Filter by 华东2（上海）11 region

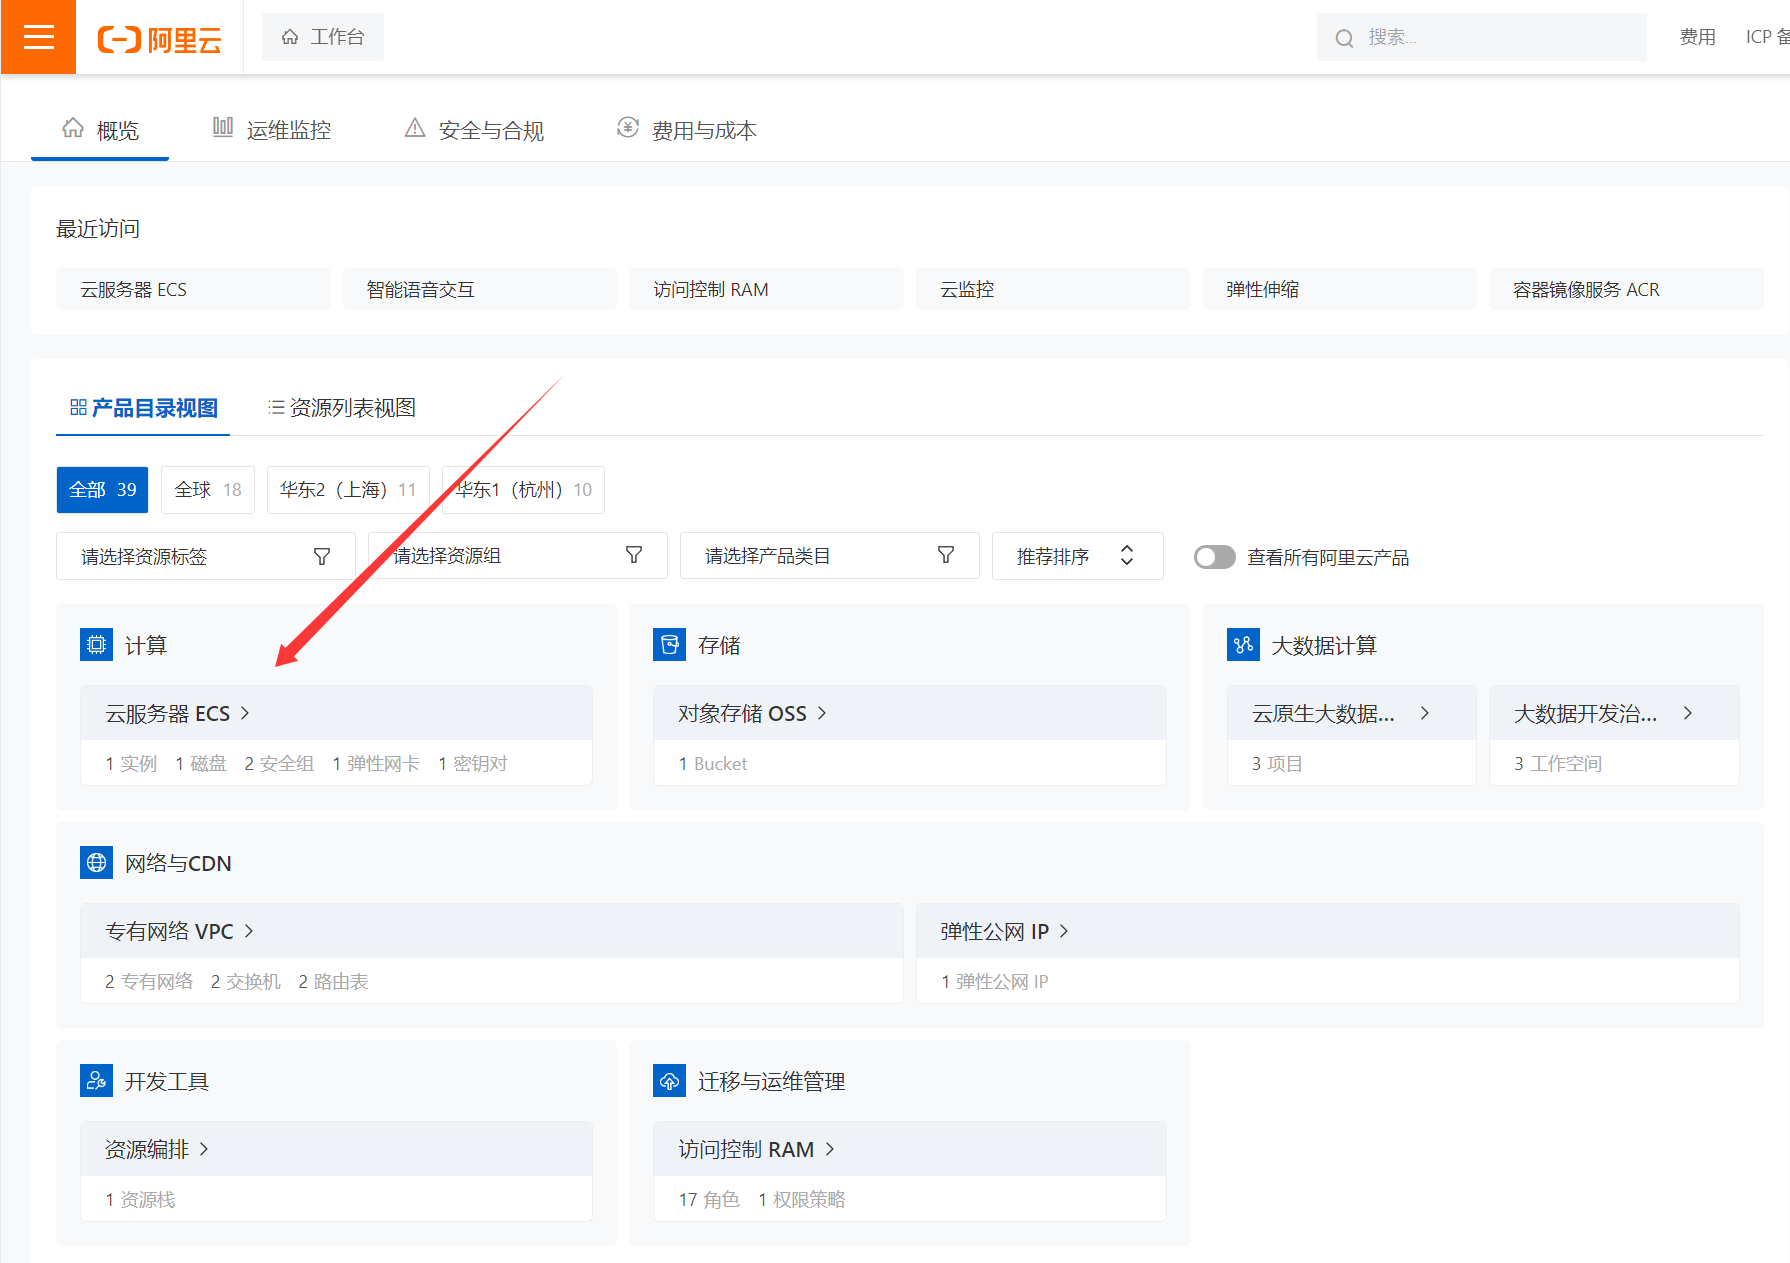348,490
